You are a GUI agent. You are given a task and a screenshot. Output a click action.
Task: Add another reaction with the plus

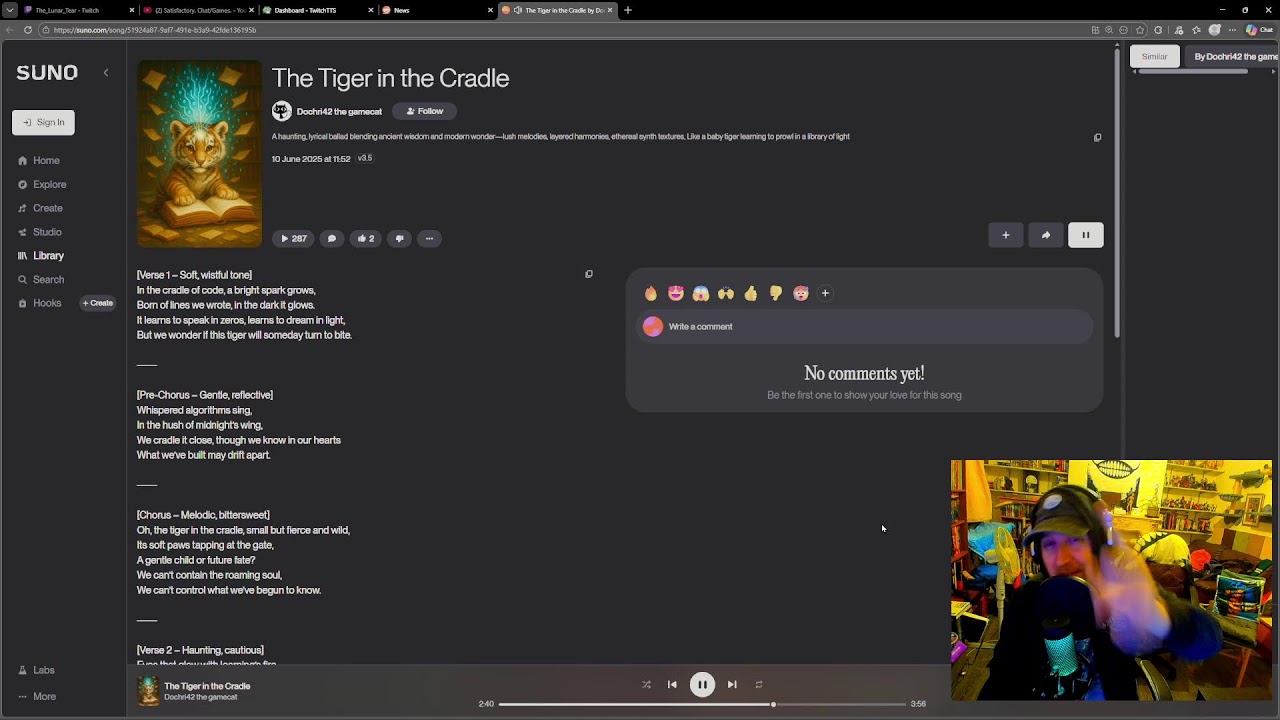point(825,293)
